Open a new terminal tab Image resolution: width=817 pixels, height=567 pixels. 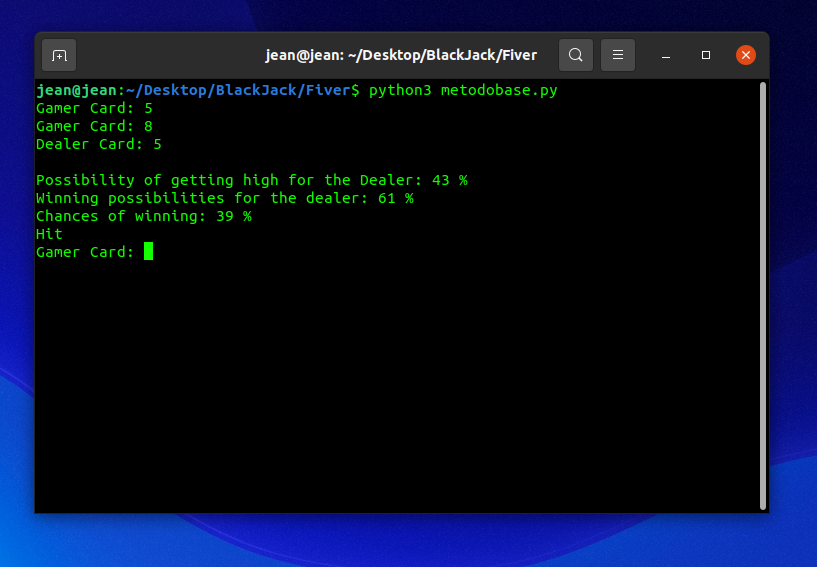point(59,55)
